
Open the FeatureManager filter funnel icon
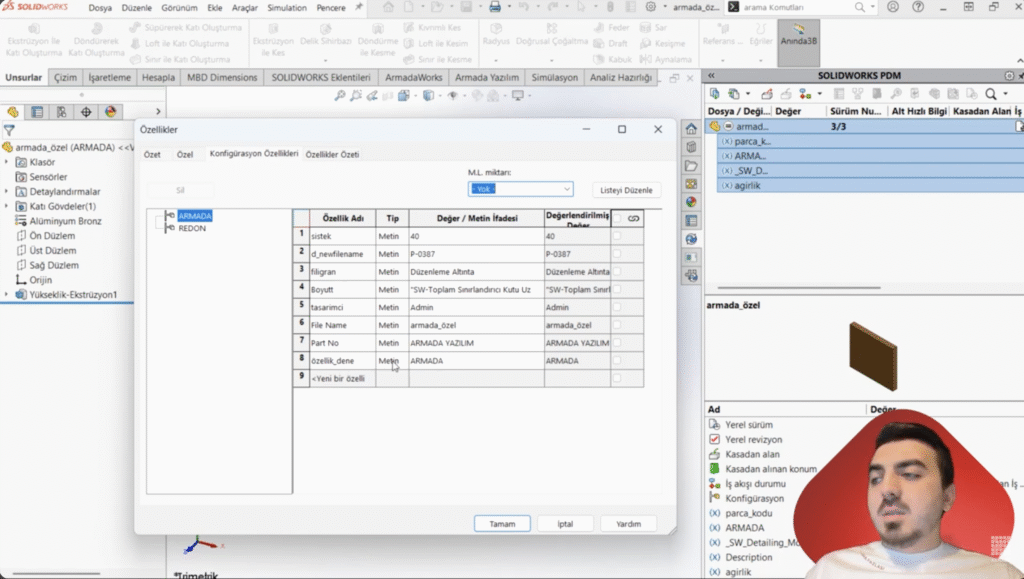(x=9, y=130)
